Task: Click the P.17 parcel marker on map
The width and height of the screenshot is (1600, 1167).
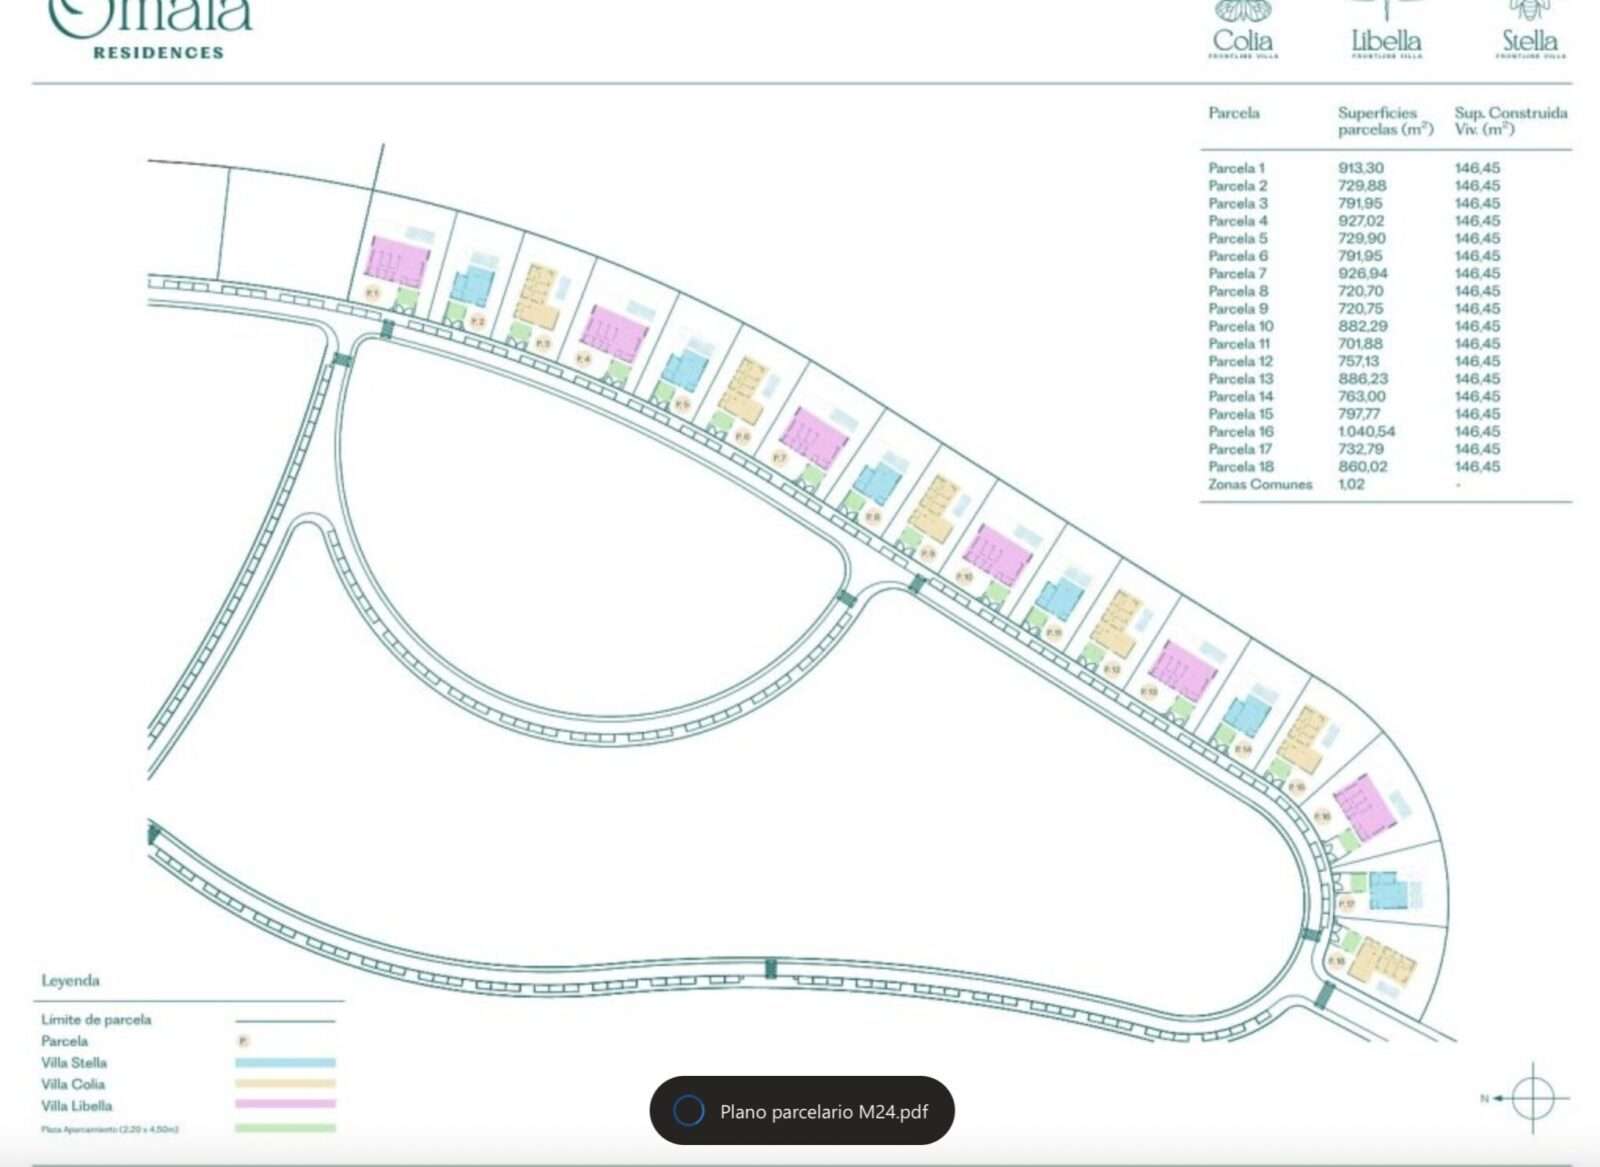Action: click(1347, 904)
